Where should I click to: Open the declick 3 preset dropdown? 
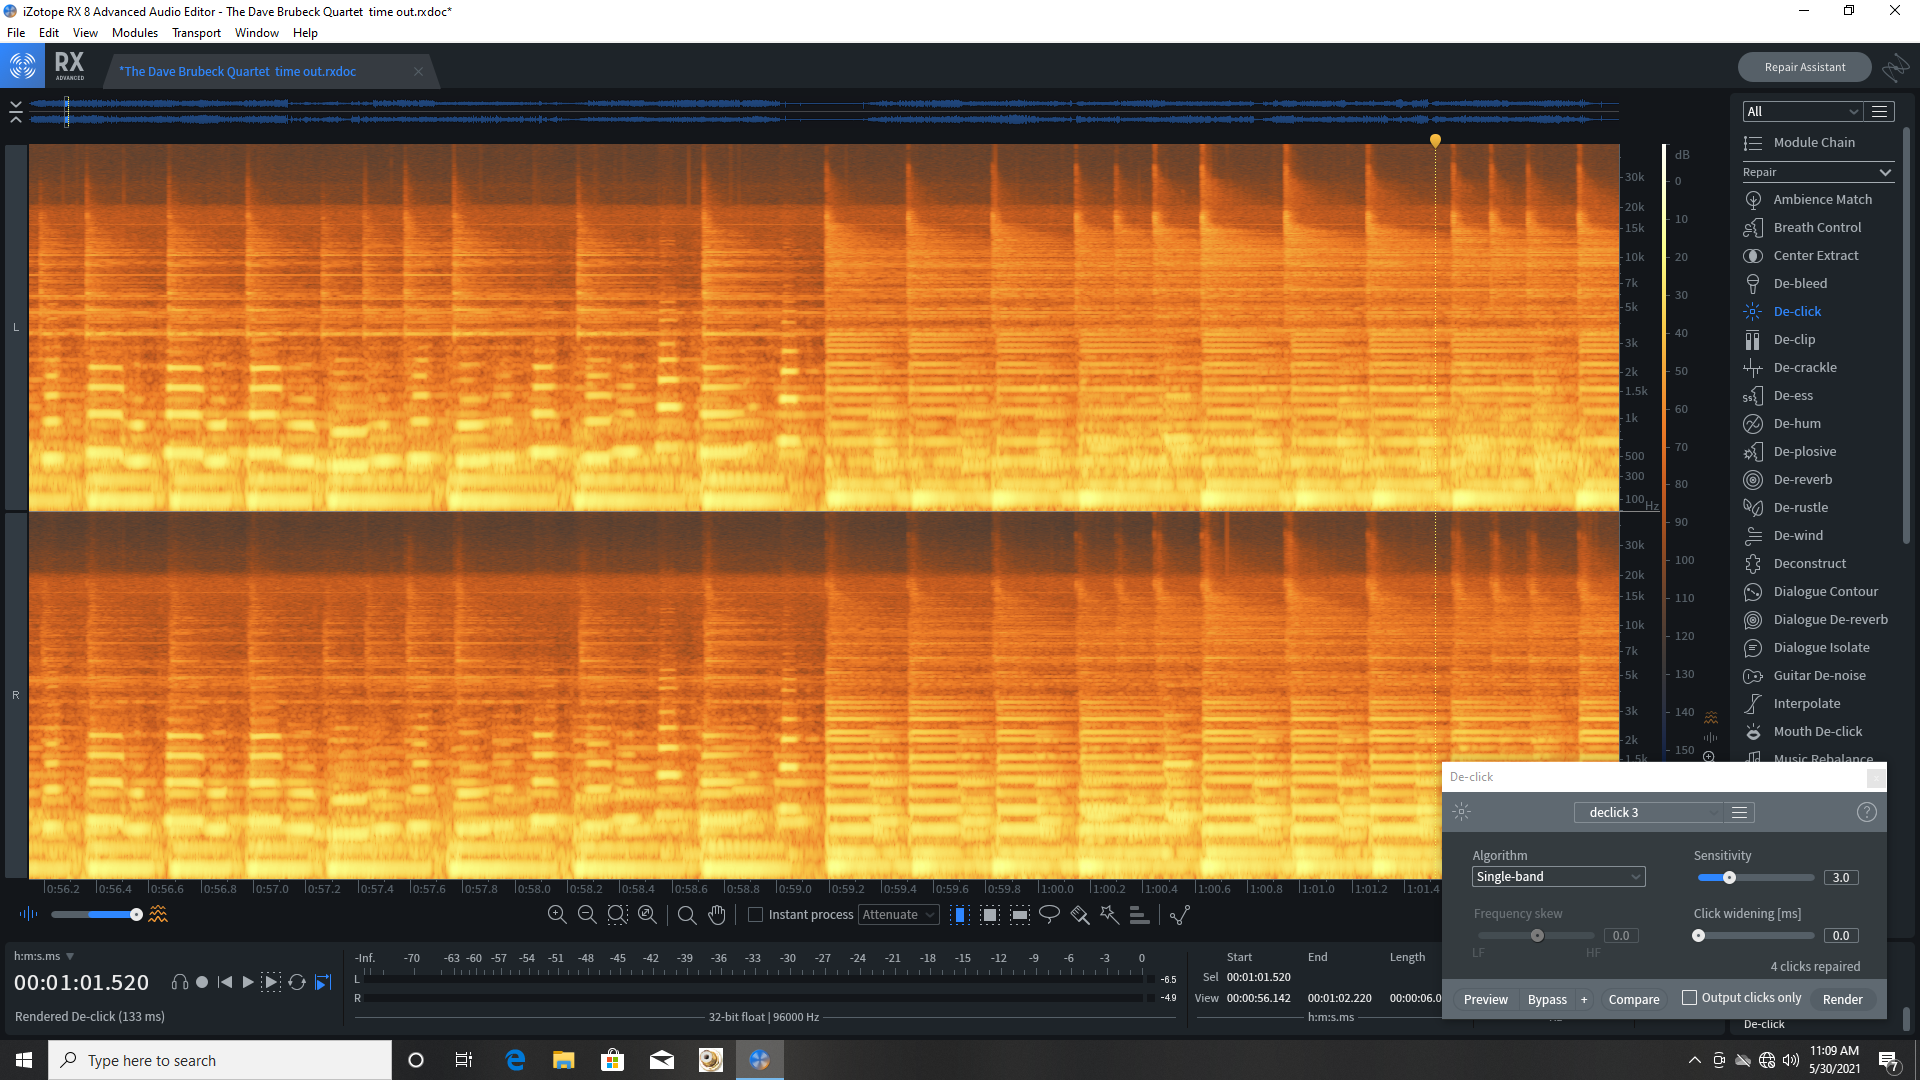pyautogui.click(x=1648, y=812)
